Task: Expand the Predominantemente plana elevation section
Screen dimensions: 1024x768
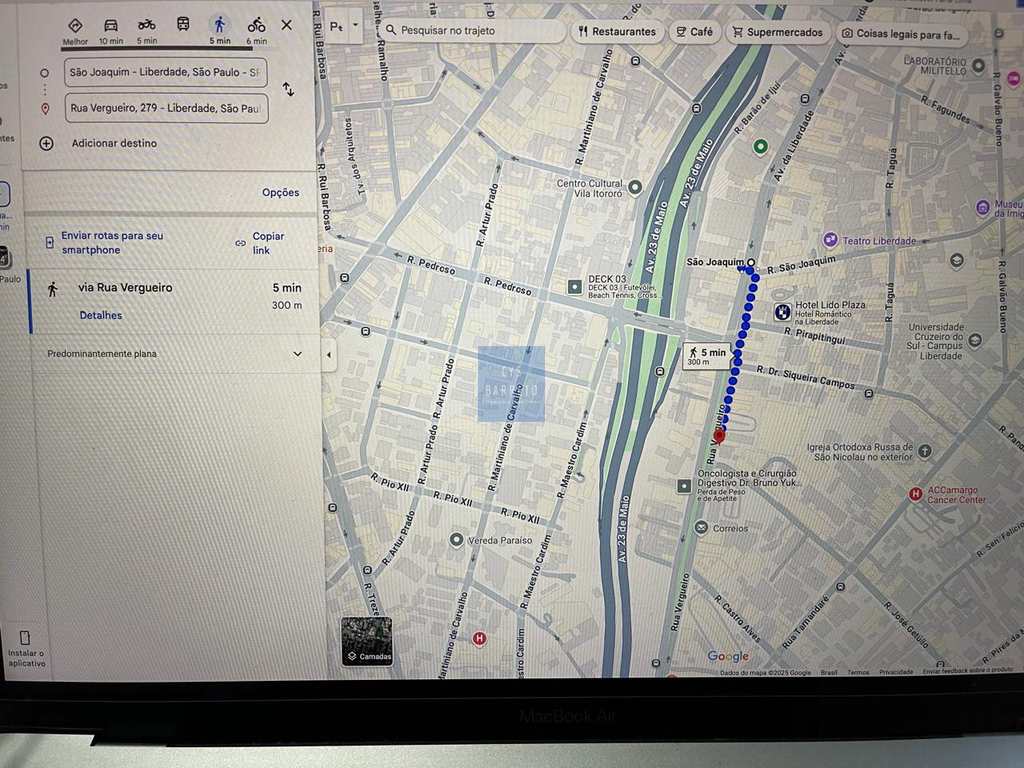Action: (298, 354)
